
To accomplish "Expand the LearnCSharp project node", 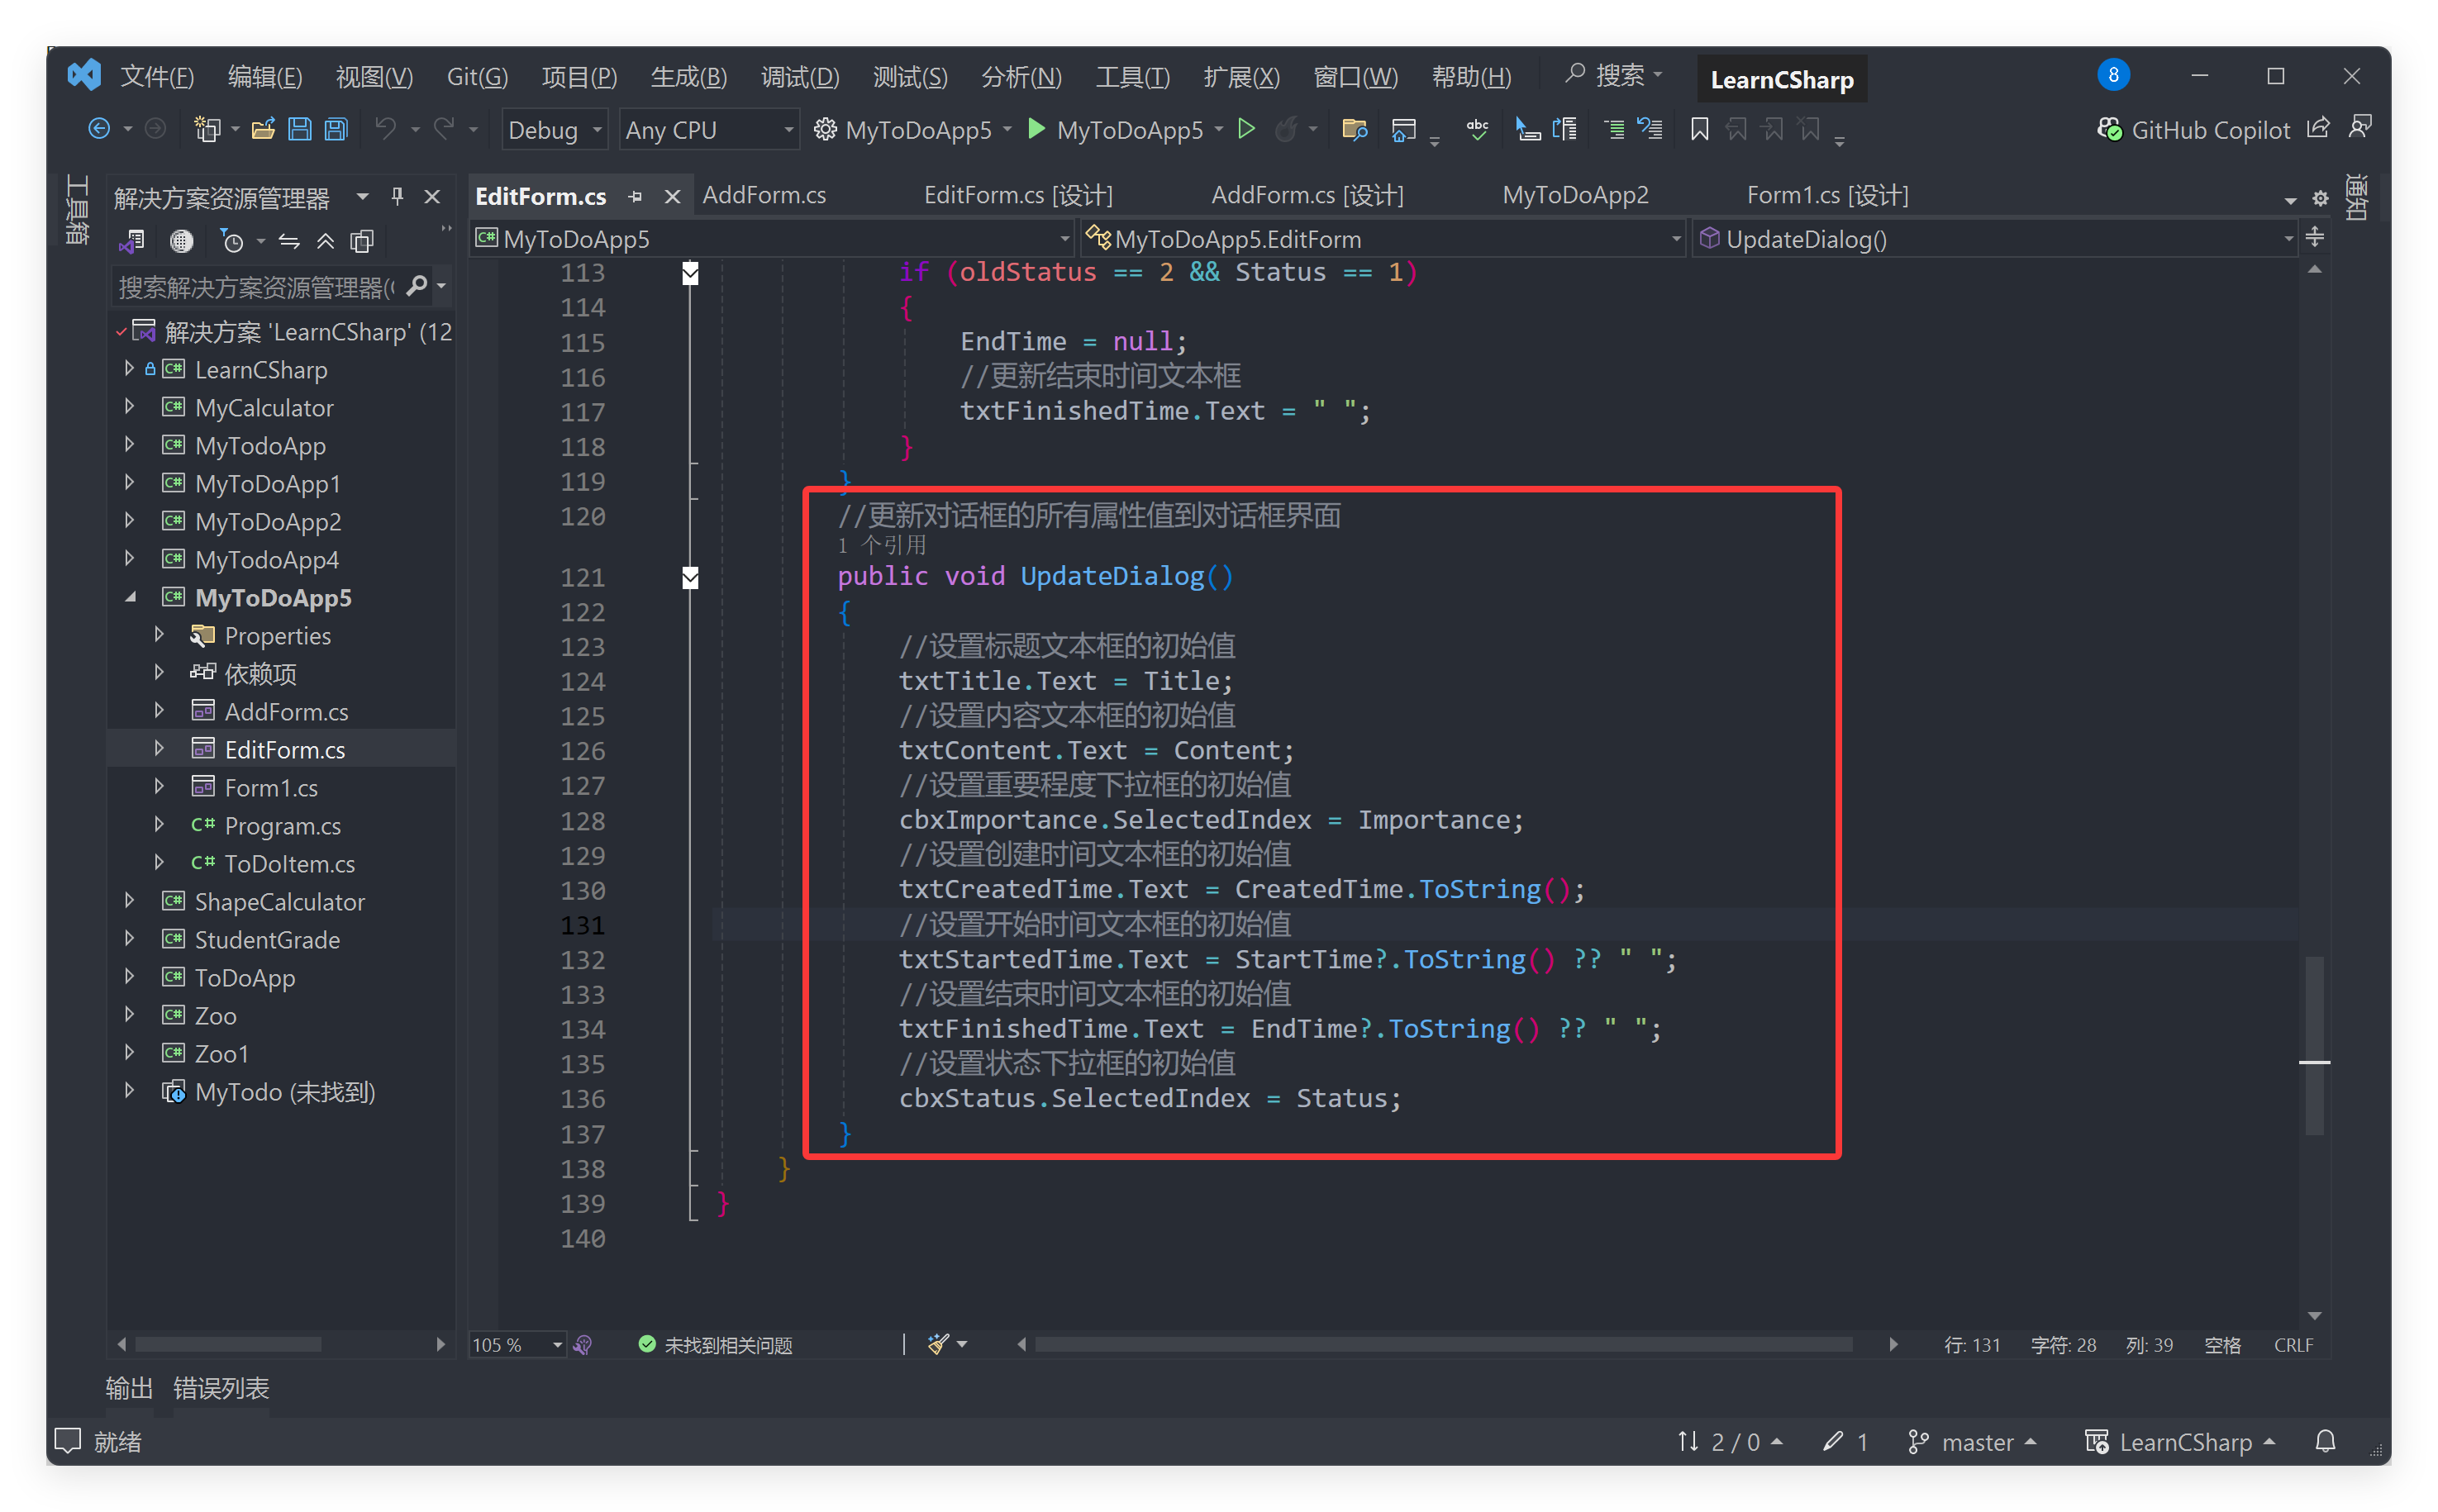I will click(x=129, y=369).
